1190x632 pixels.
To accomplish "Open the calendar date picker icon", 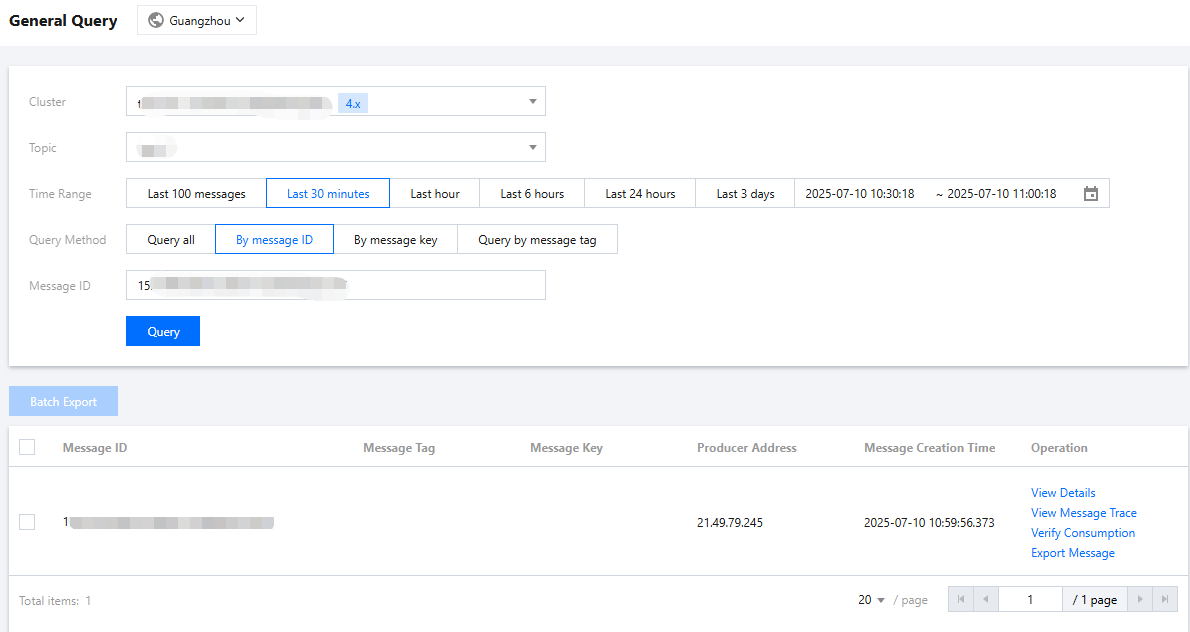I will (x=1090, y=194).
